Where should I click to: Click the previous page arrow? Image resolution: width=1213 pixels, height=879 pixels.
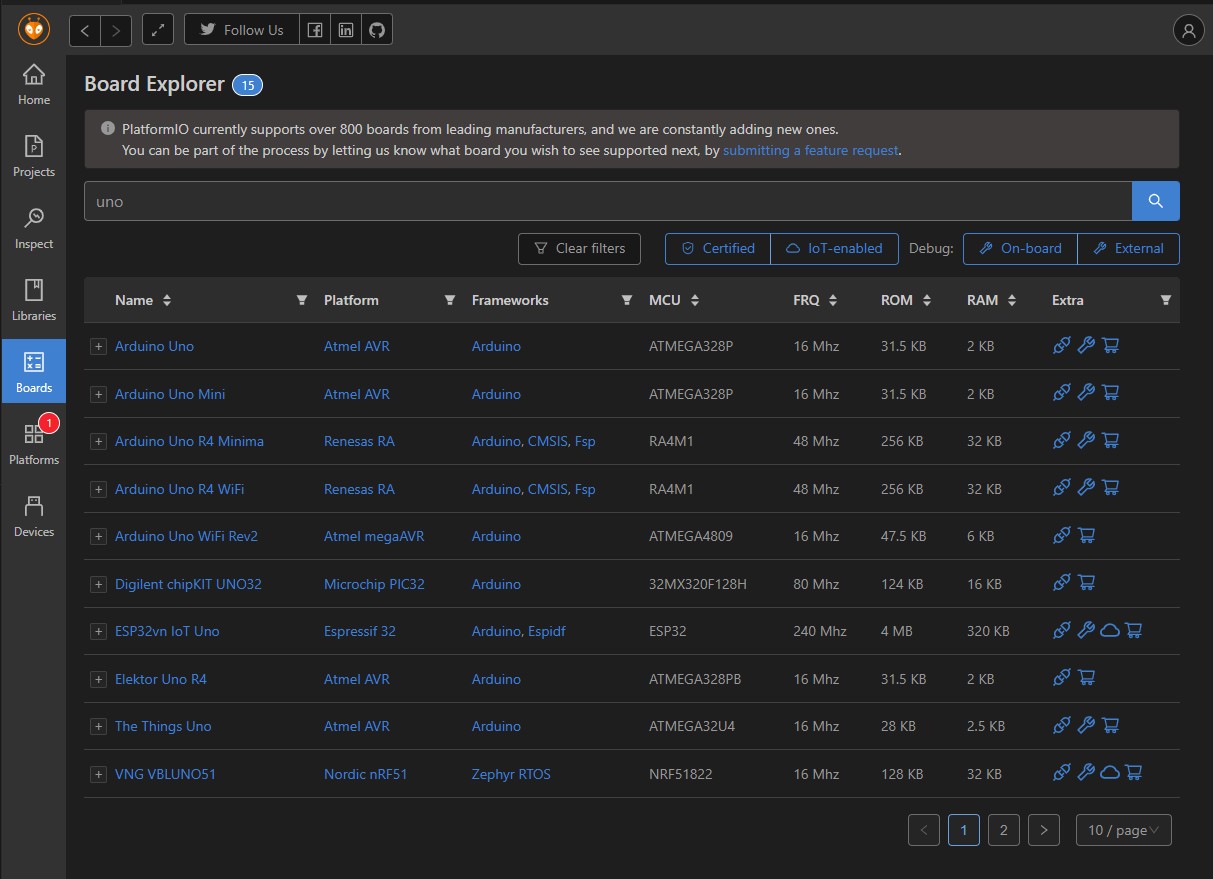[x=924, y=830]
